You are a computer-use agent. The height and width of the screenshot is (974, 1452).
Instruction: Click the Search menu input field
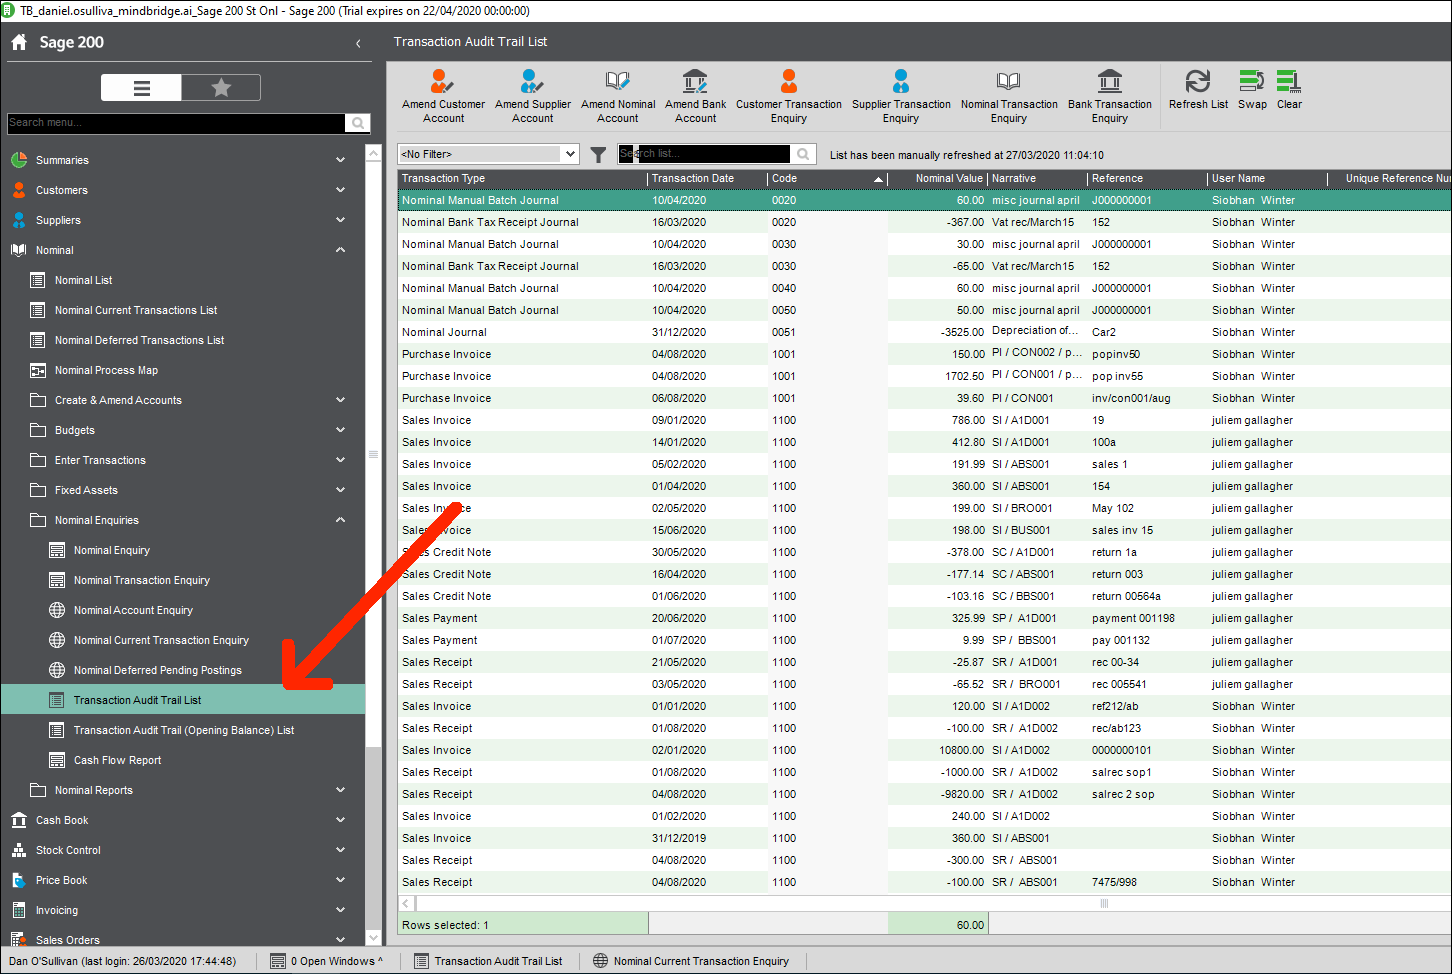pos(176,122)
